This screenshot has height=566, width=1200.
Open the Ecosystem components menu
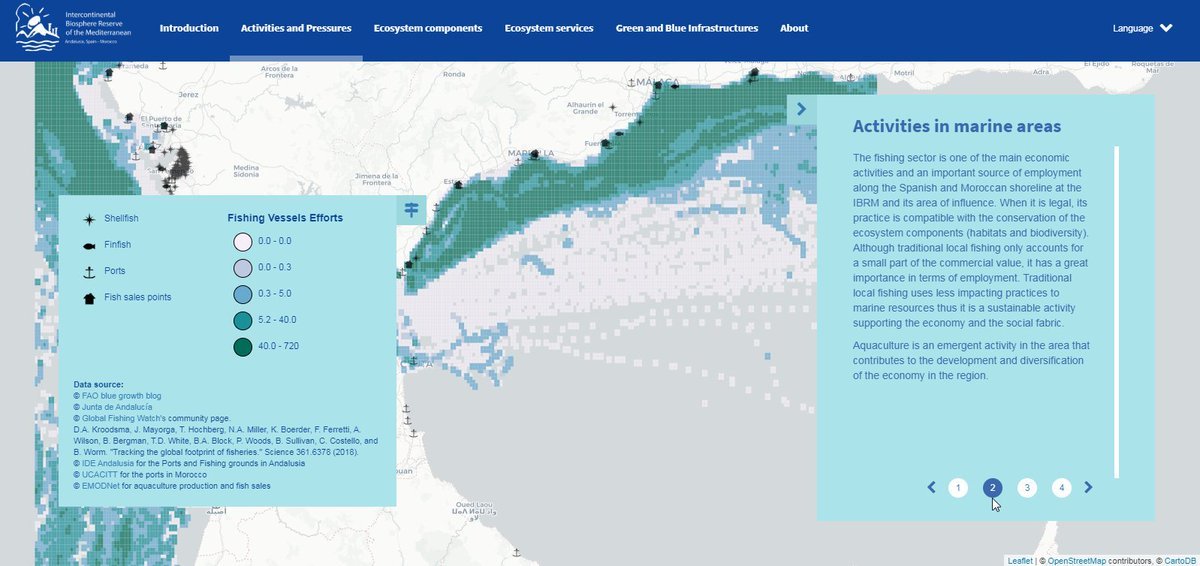[427, 28]
